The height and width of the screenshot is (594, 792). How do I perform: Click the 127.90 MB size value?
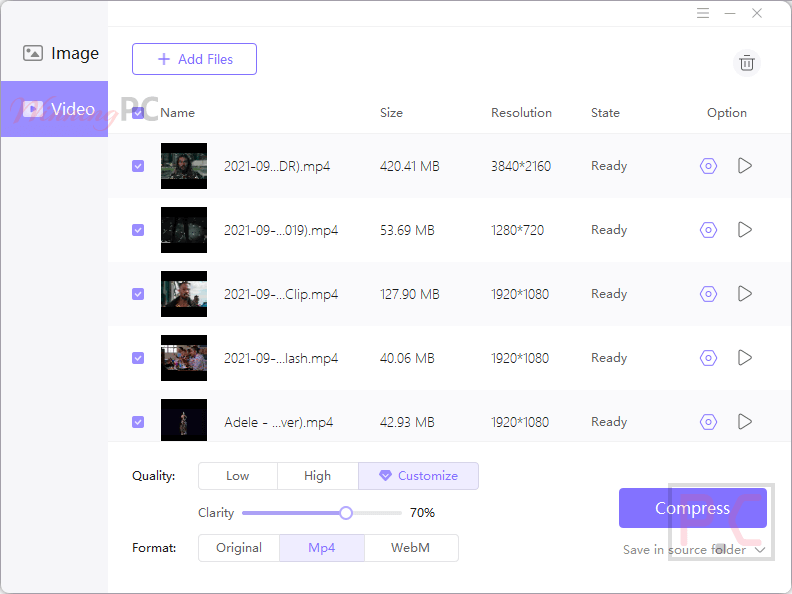tap(410, 294)
